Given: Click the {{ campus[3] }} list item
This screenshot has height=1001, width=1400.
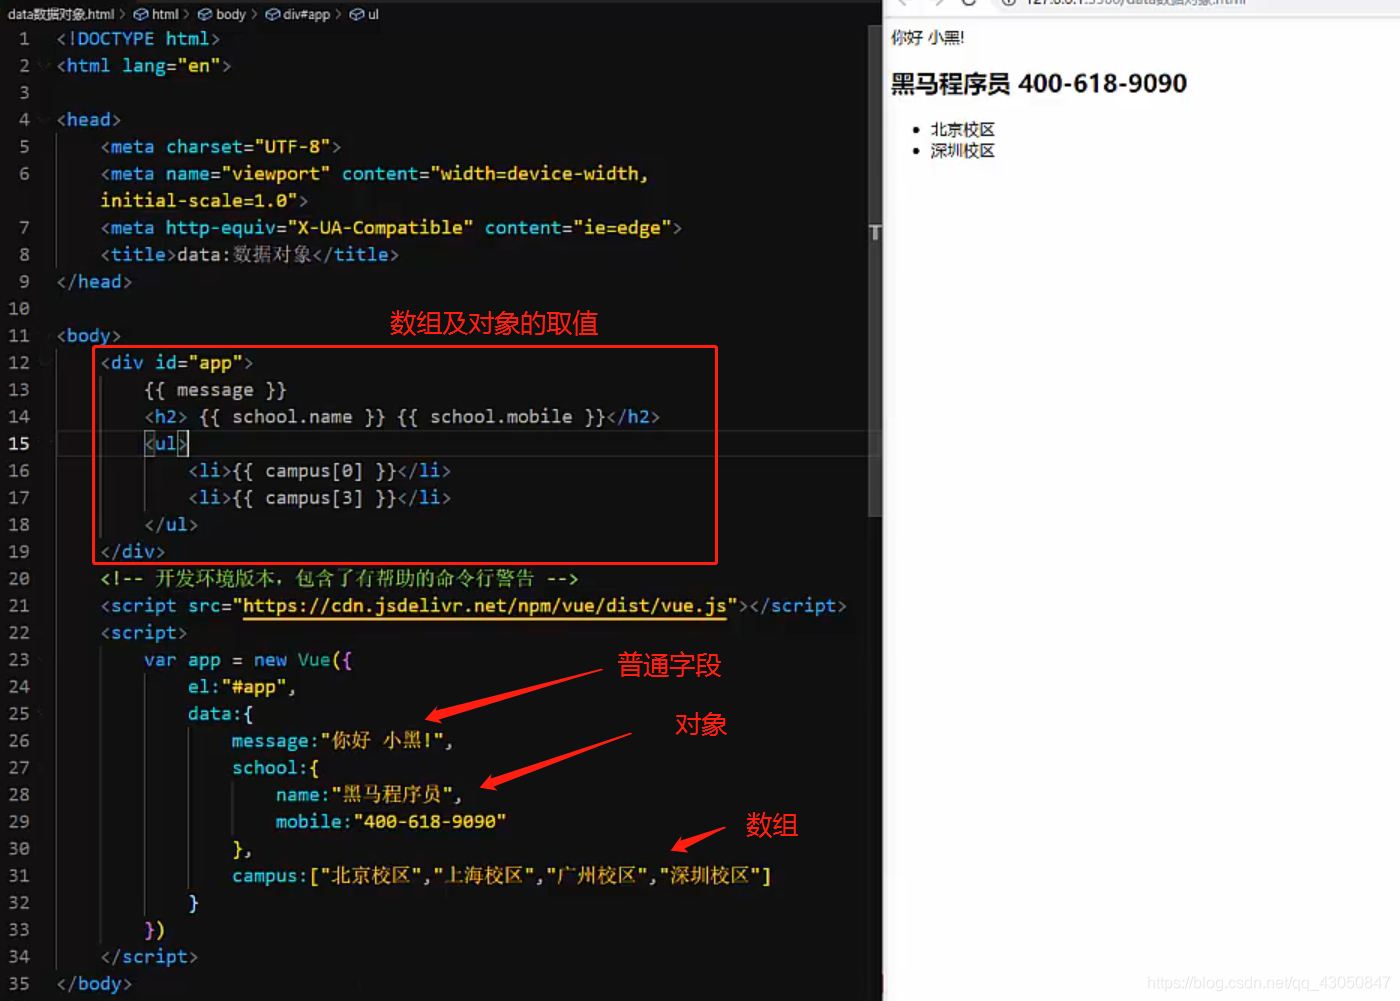Looking at the screenshot, I should [320, 498].
